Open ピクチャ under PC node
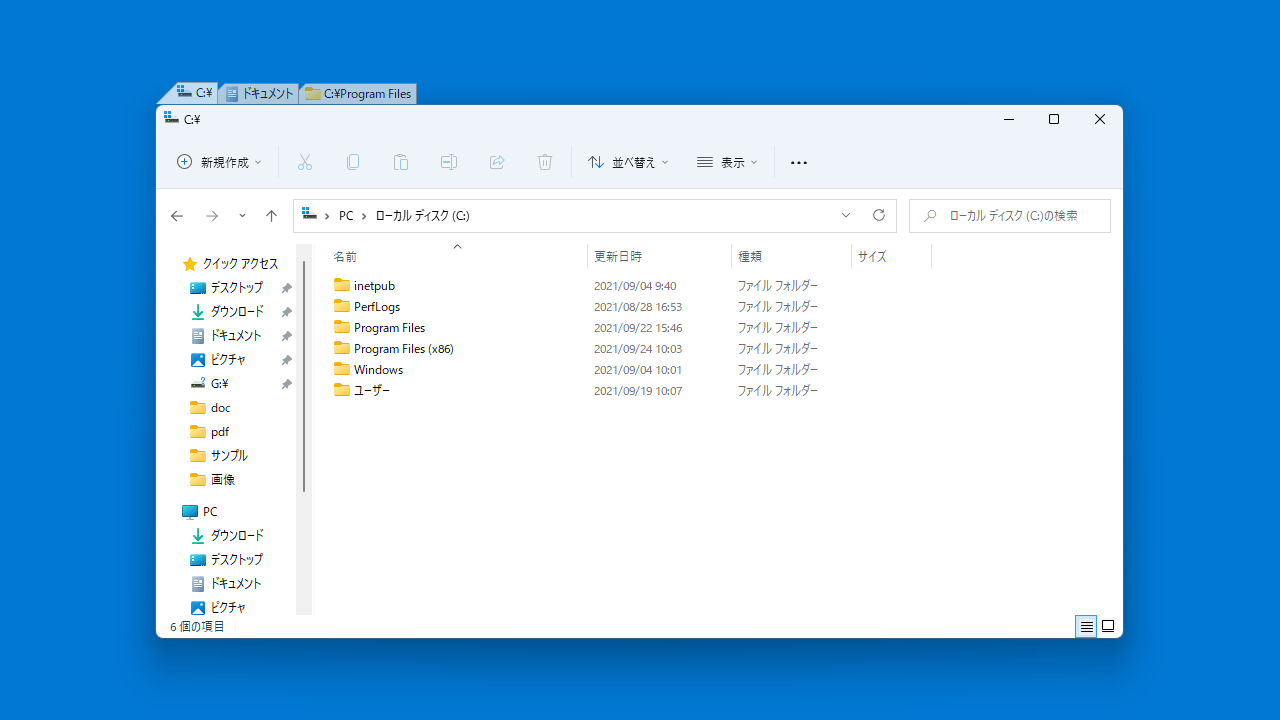This screenshot has width=1280, height=720. coord(228,608)
